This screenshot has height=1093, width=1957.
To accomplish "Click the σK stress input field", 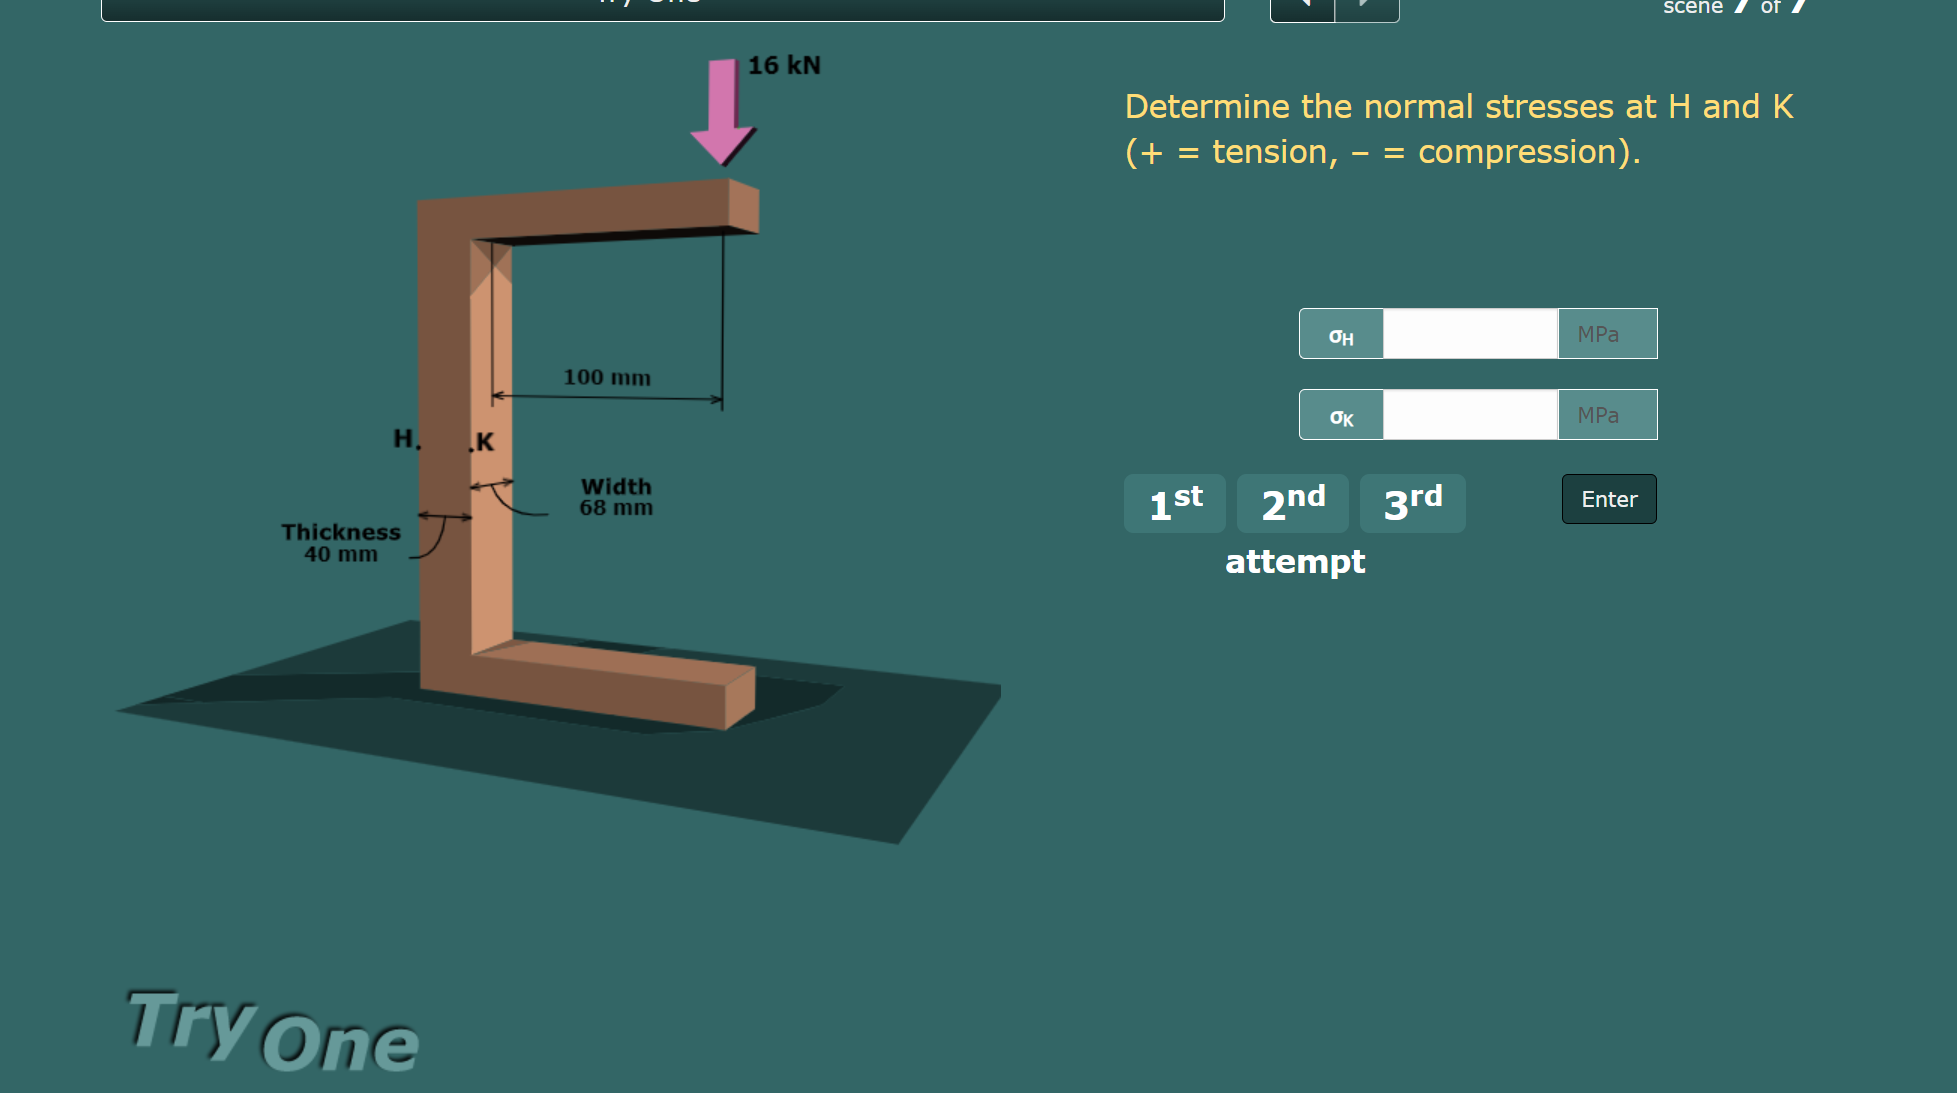I will (1470, 415).
